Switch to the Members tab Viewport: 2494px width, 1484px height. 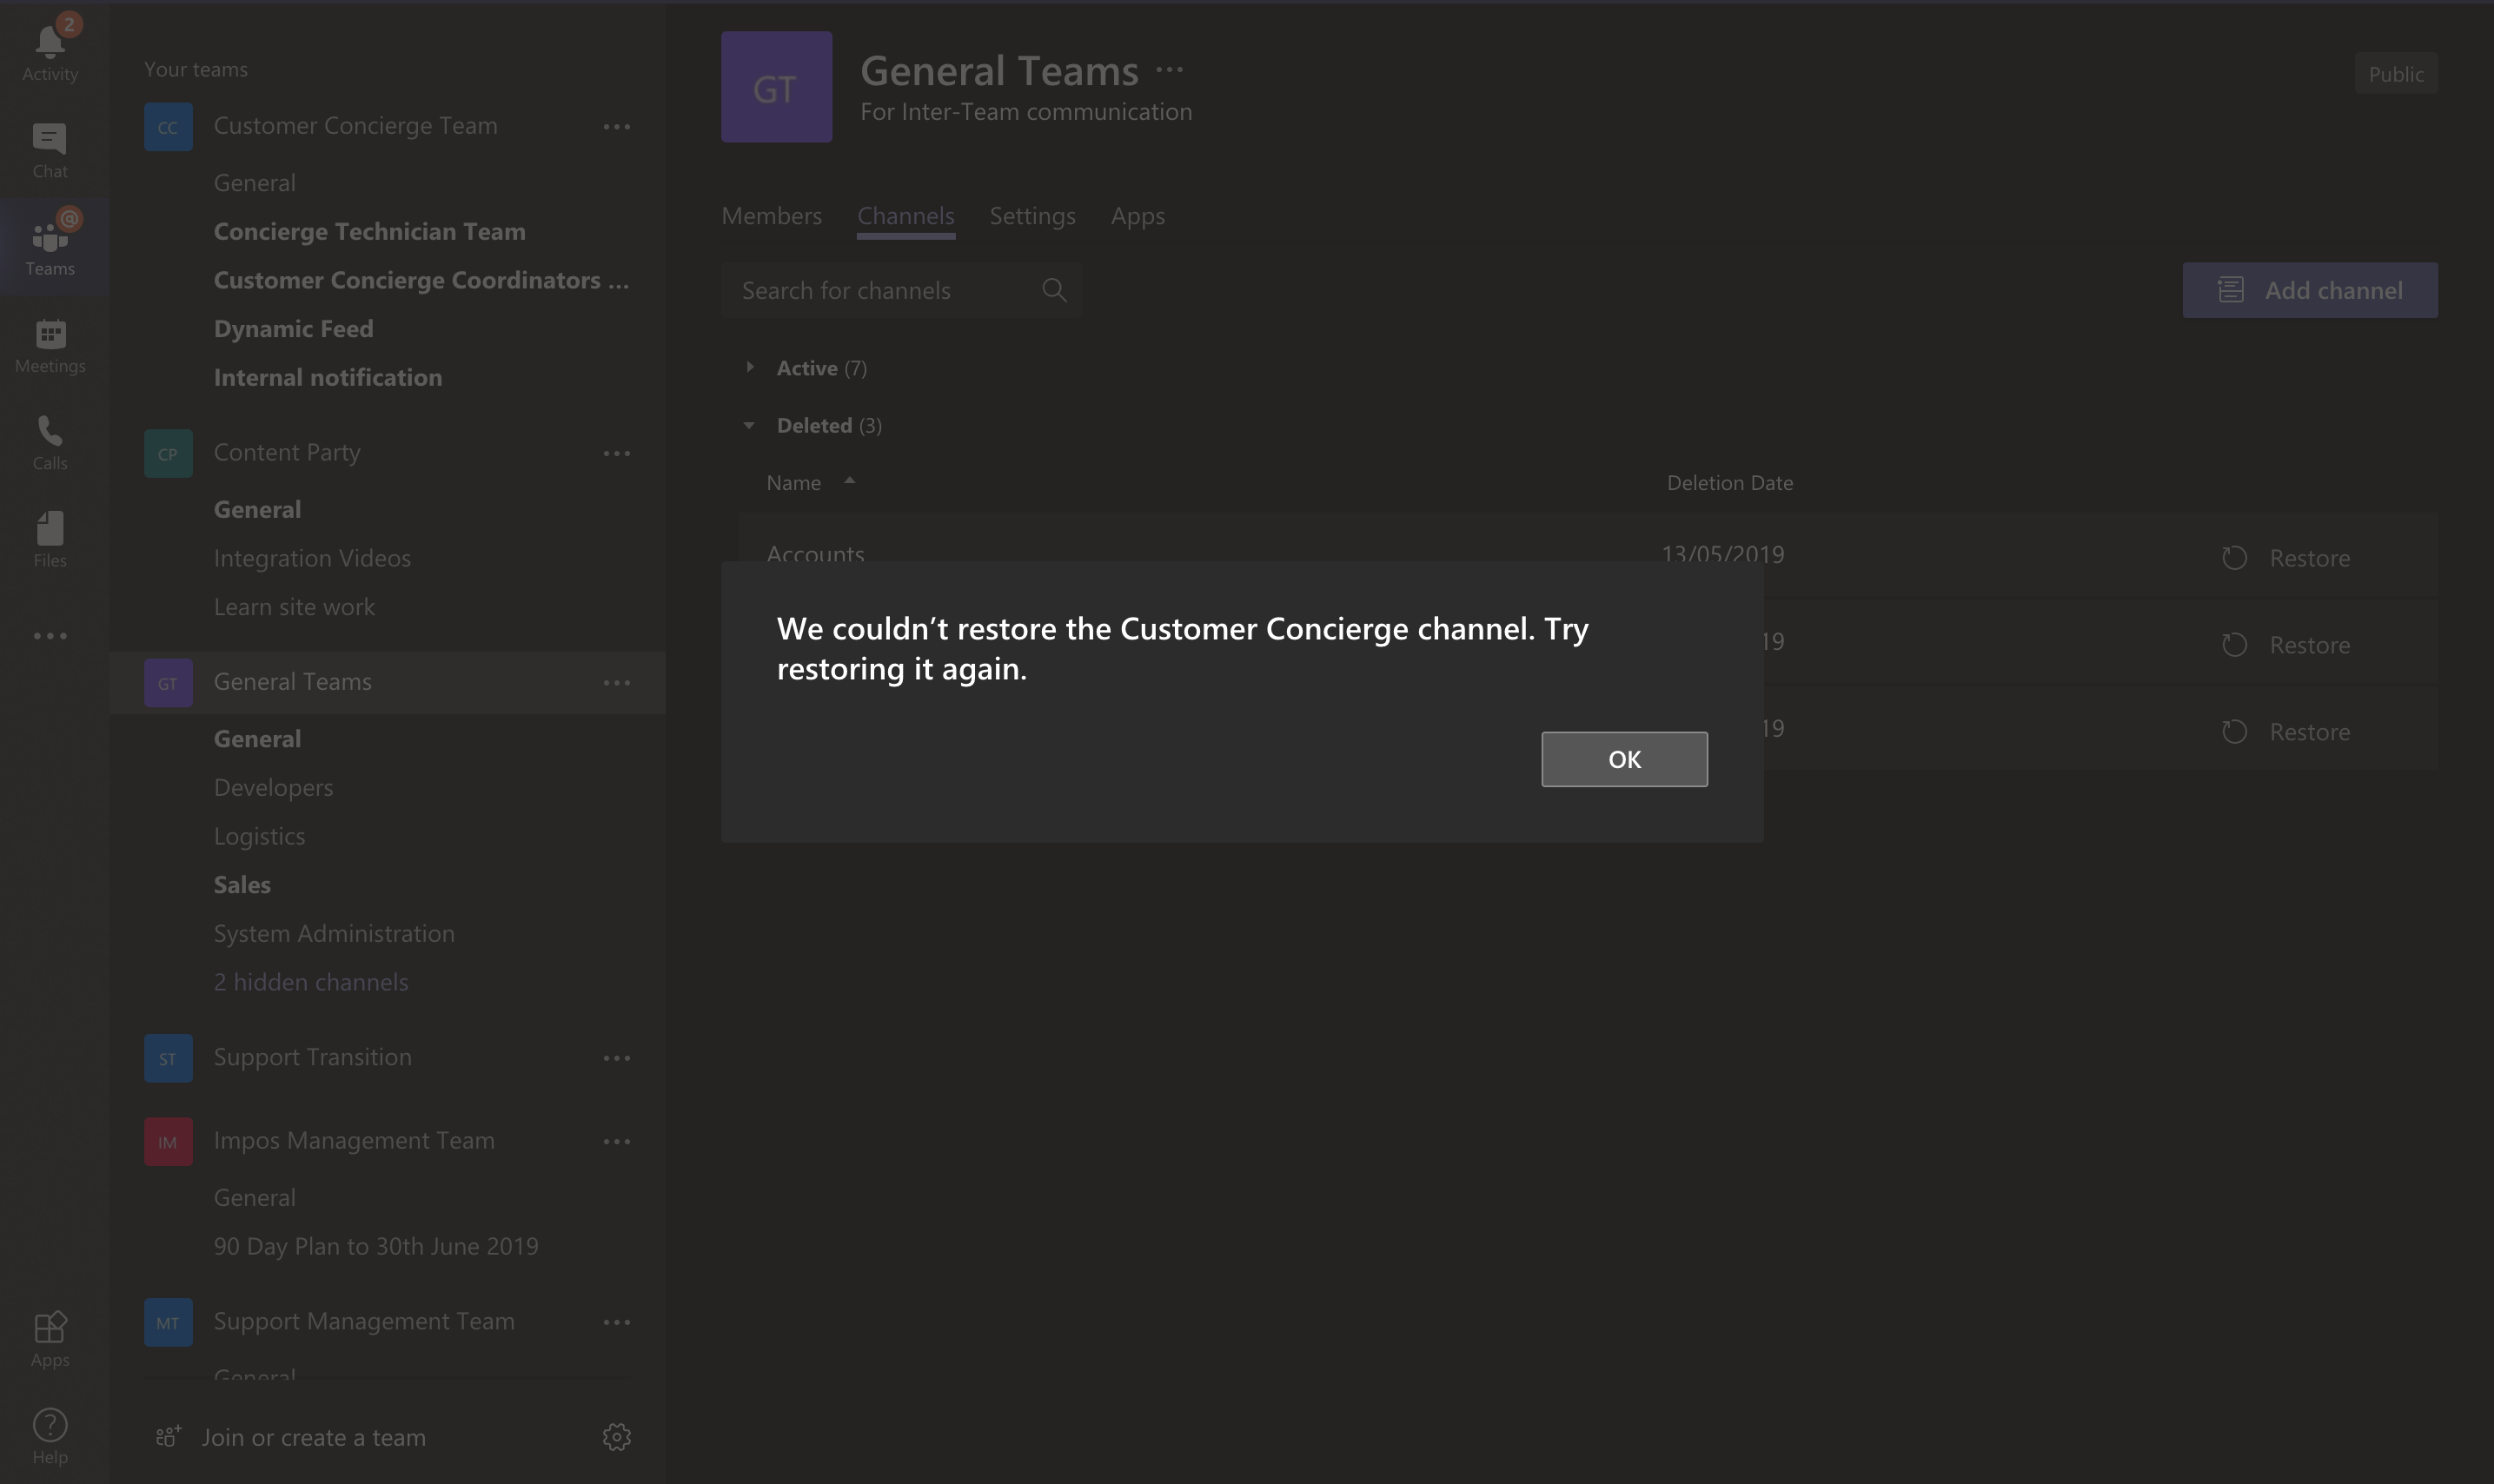771,216
